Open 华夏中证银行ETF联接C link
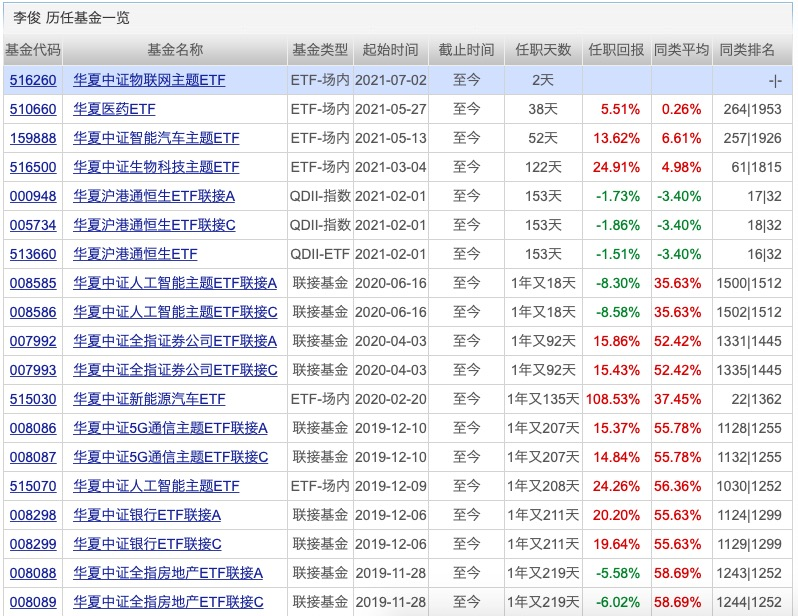This screenshot has width=798, height=616. [x=148, y=545]
